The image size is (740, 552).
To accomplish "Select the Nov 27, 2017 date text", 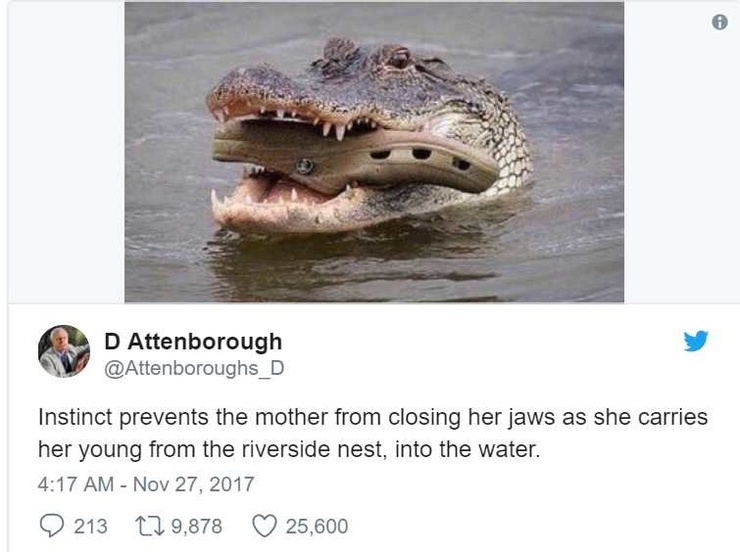I will click(194, 484).
